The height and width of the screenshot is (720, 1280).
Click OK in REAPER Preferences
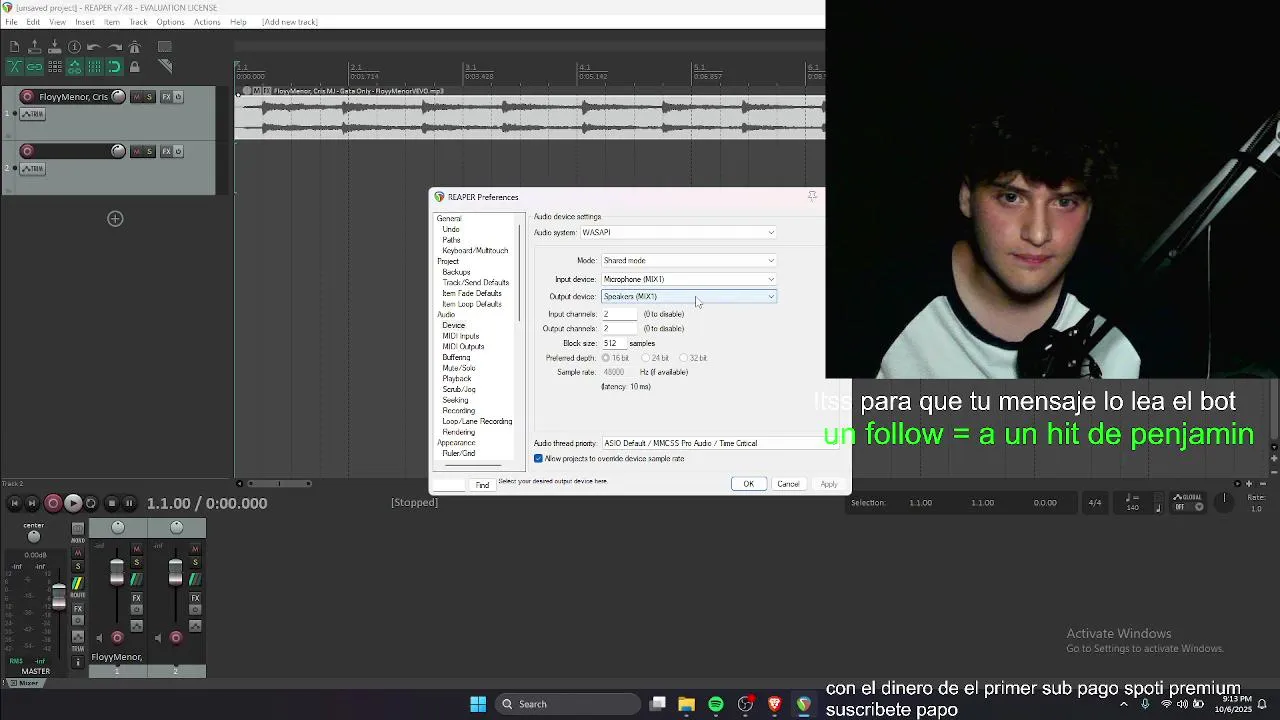click(x=748, y=484)
